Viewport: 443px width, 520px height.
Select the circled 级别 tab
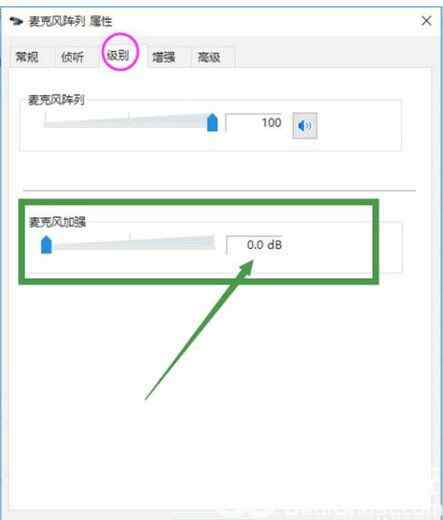point(118,55)
